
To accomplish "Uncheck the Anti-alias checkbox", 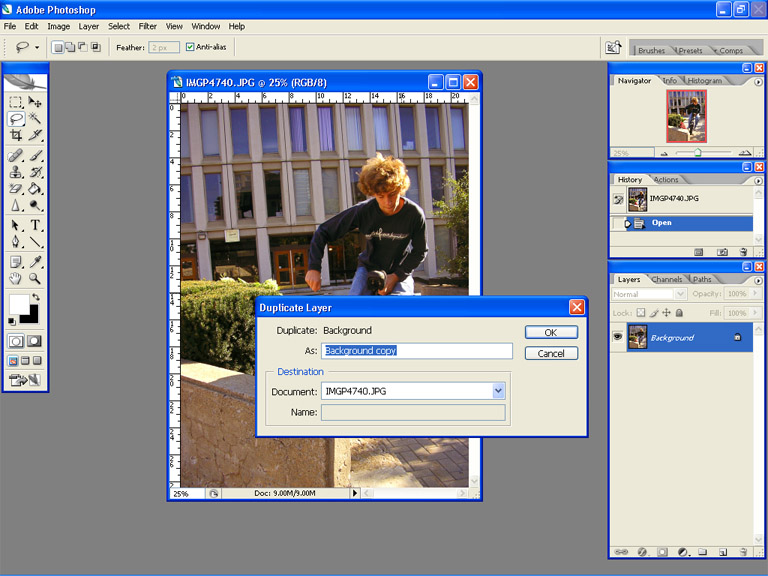I will 190,47.
